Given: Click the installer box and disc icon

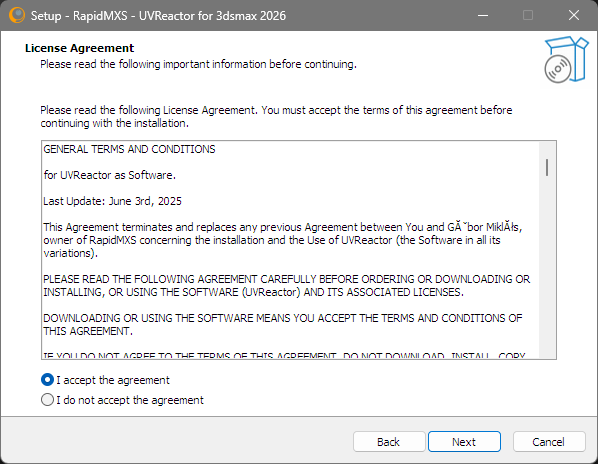Looking at the screenshot, I should click(566, 59).
